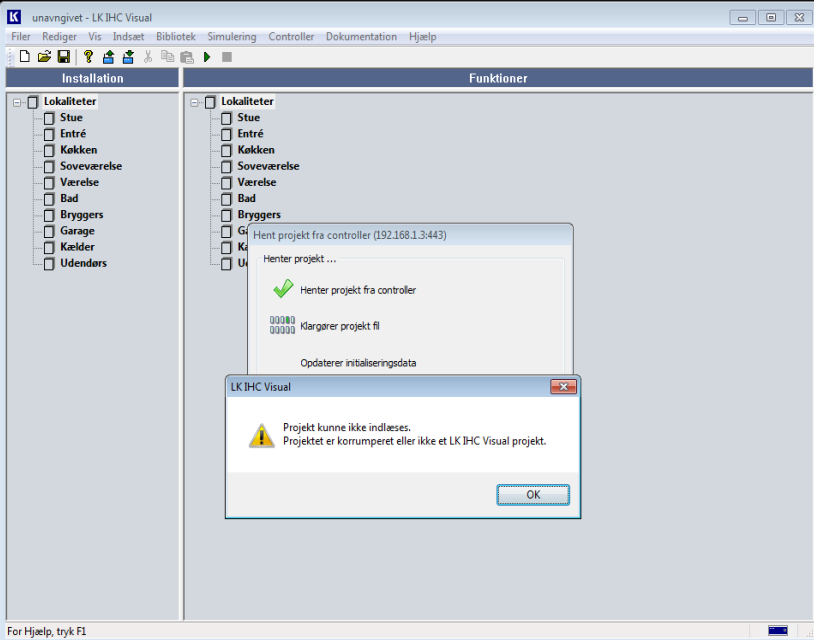The width and height of the screenshot is (814, 640).
Task: Click the new project toolbar icon
Action: (x=25, y=57)
